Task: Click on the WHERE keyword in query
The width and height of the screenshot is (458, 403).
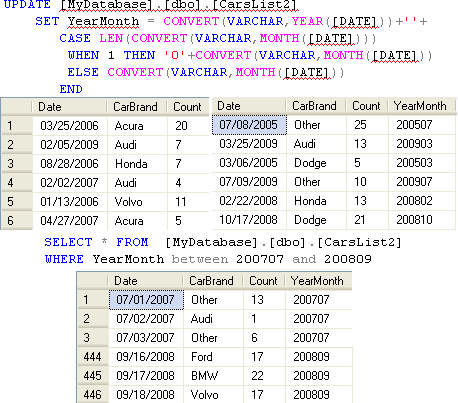Action: (x=64, y=259)
